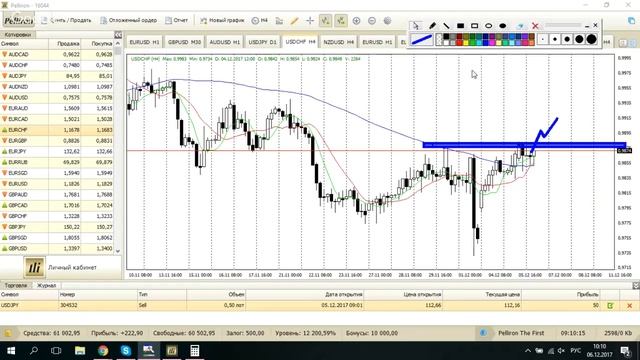Select the filled rectangle drawing tool

pos(460,26)
